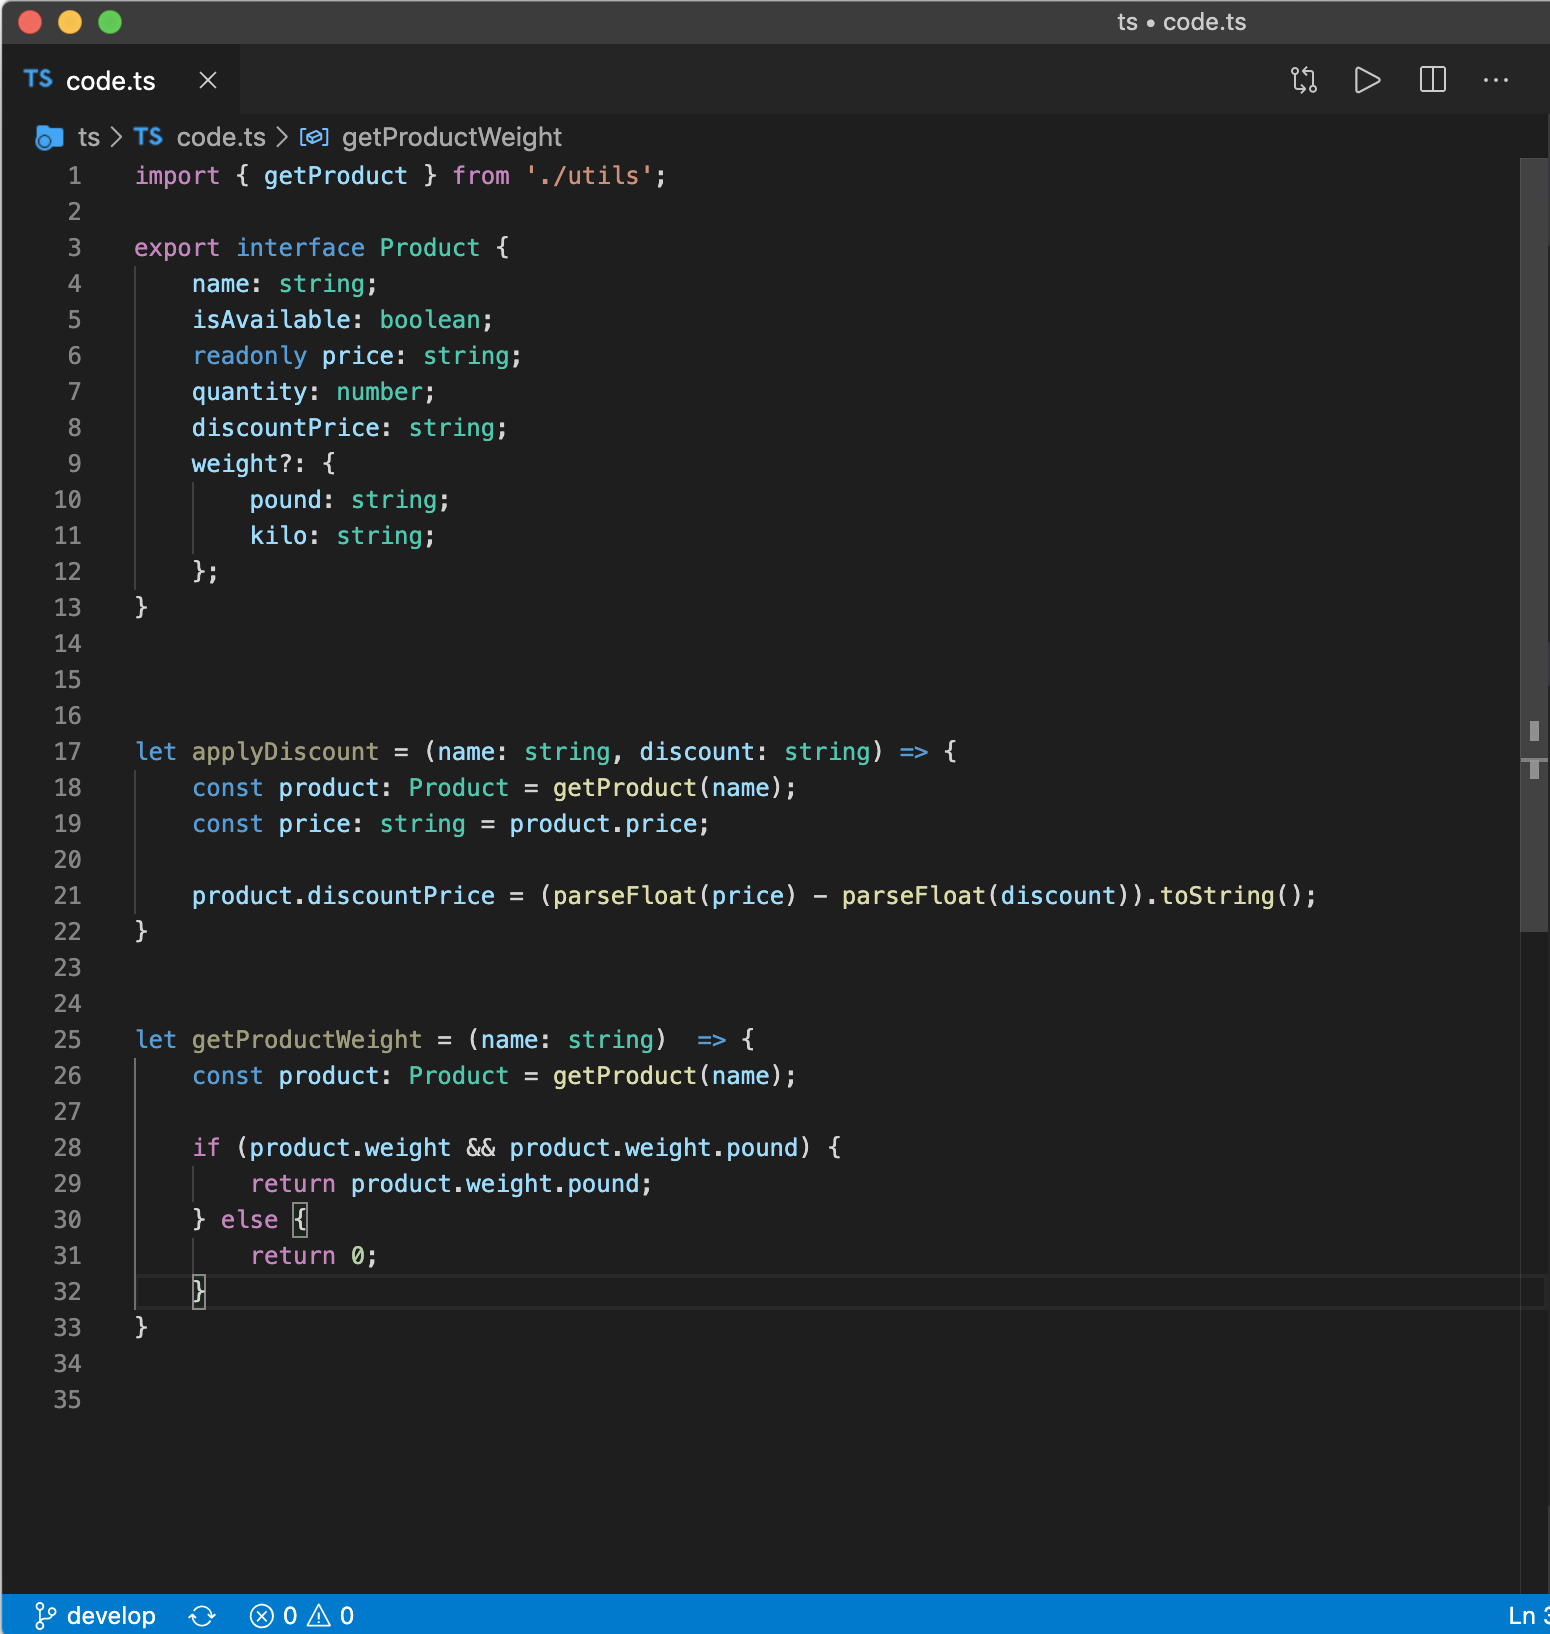This screenshot has width=1550, height=1634.
Task: Open the getProductWeight symbol breadcrumb
Action: pos(452,137)
